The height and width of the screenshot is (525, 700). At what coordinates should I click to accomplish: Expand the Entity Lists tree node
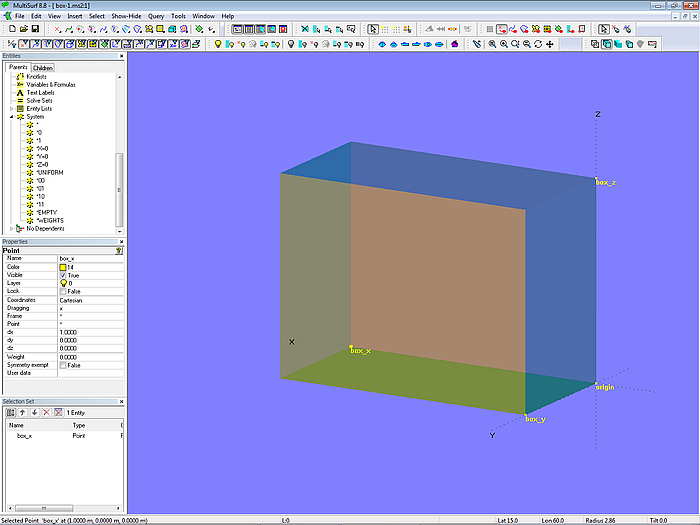tap(12, 108)
